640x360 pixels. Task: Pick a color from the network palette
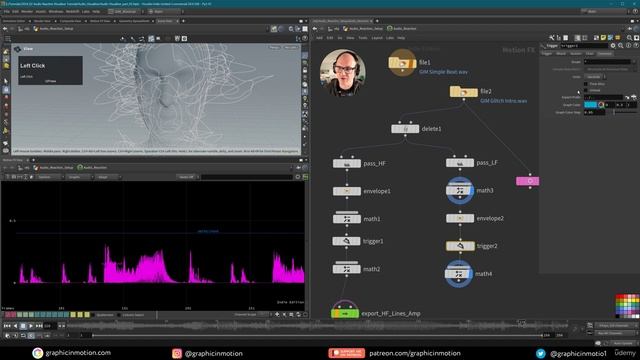point(628,306)
